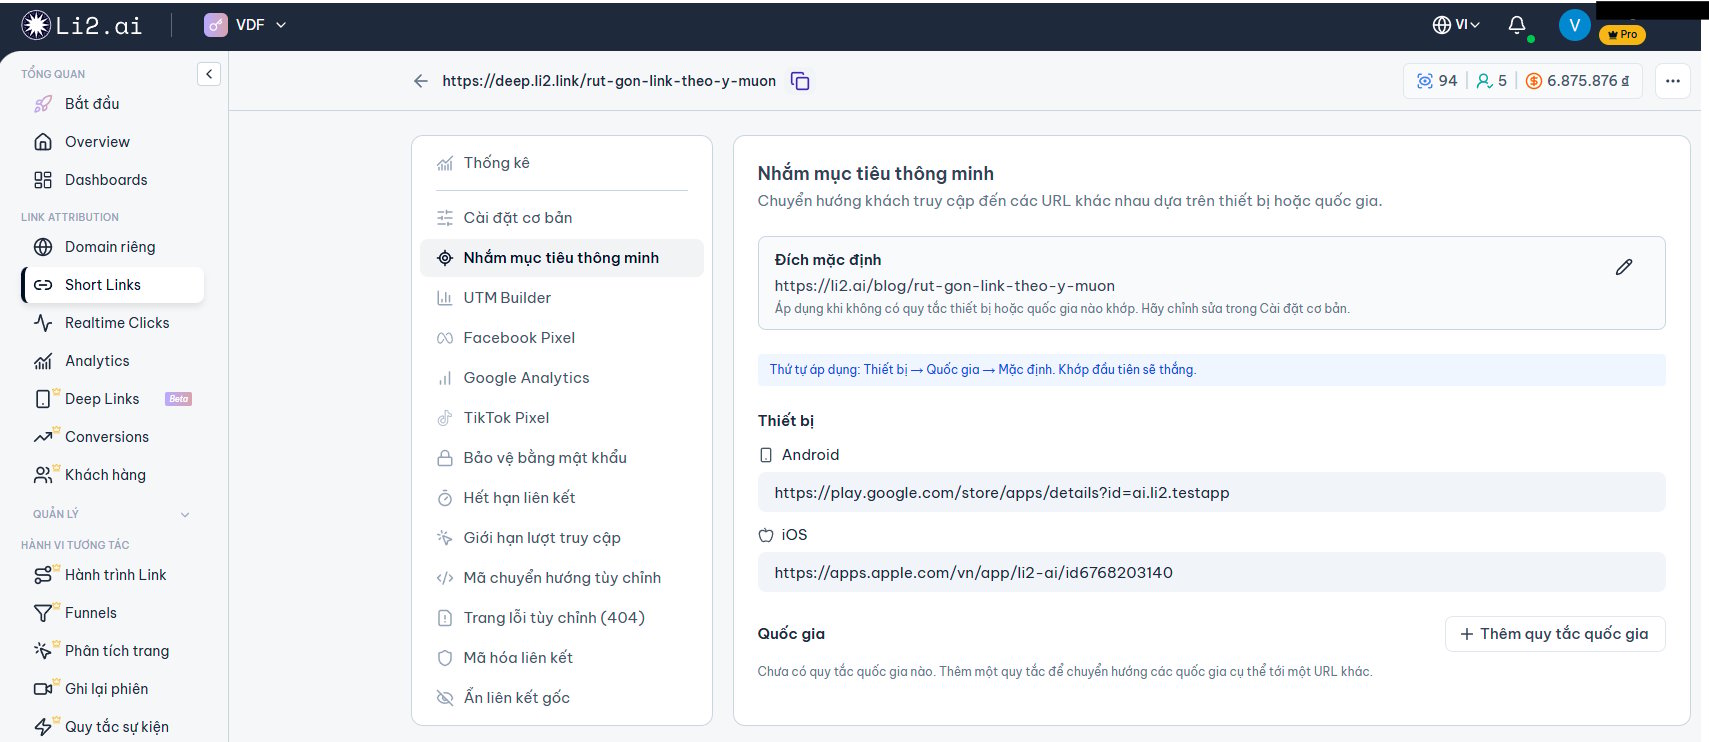Click the Pro plan badge
This screenshot has height=742, width=1709.
tap(1622, 34)
